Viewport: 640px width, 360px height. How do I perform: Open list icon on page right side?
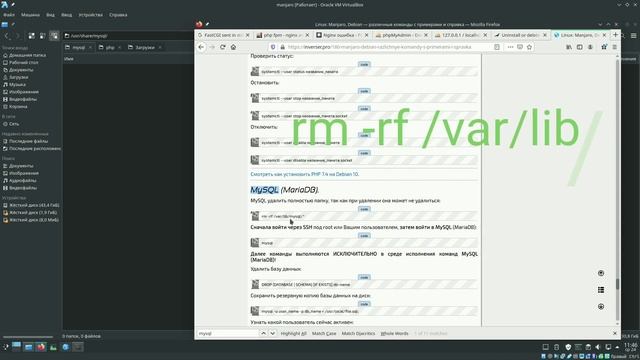point(601,290)
